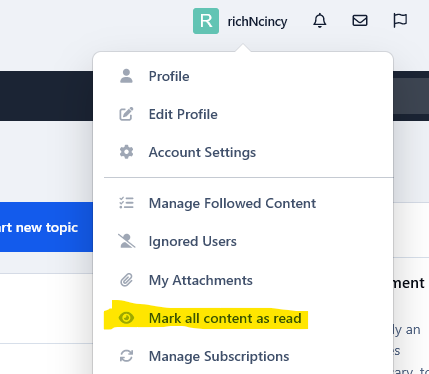
Task: Click the eye icon beside Mark all content
Action: 126,318
